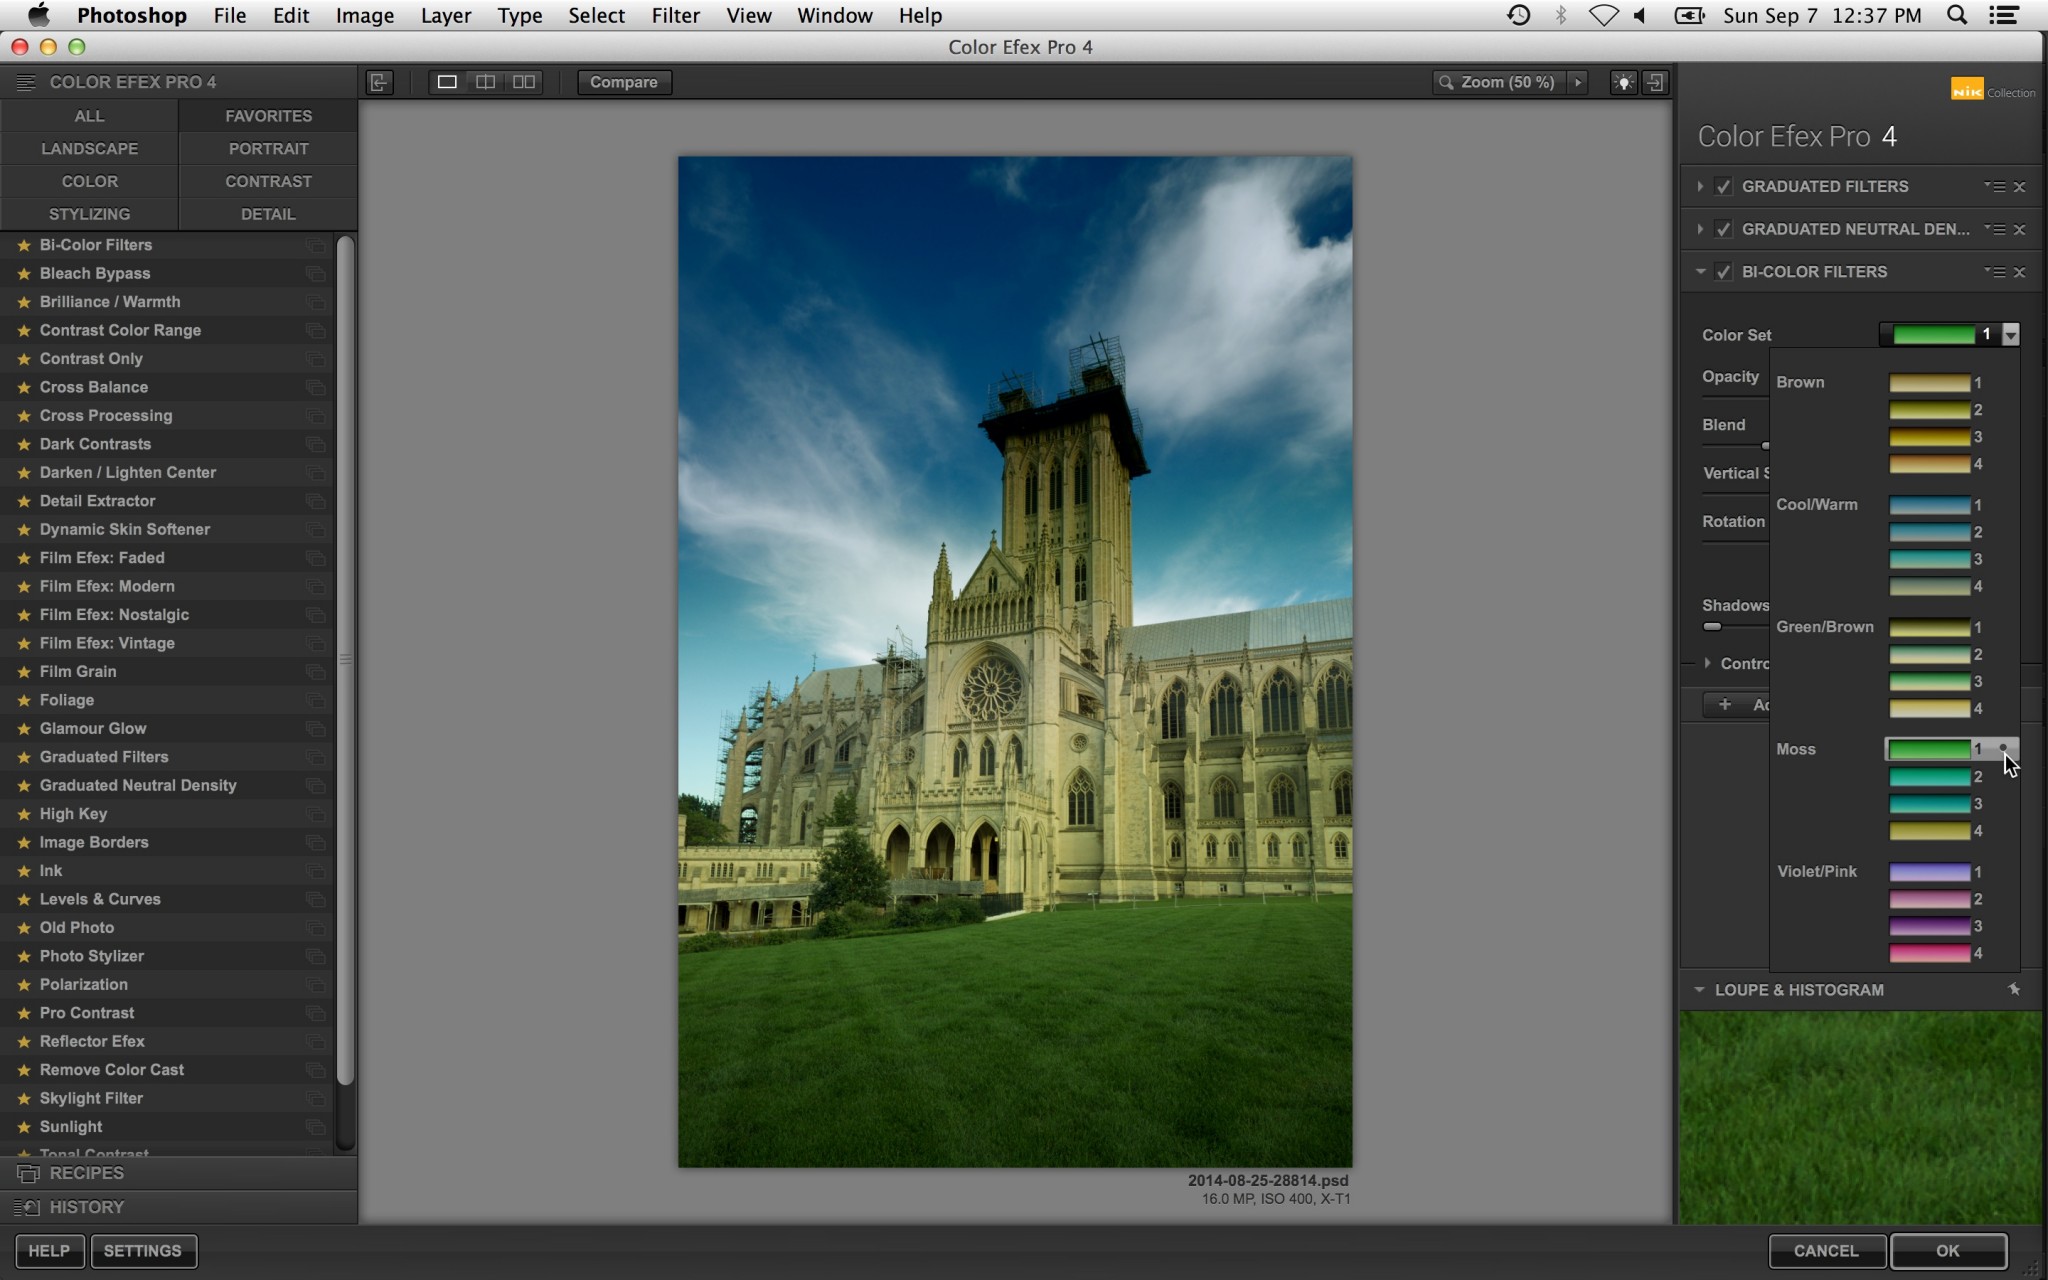Close the Color Set dropdown arrow
Image resolution: width=2048 pixels, height=1280 pixels.
(x=2011, y=335)
